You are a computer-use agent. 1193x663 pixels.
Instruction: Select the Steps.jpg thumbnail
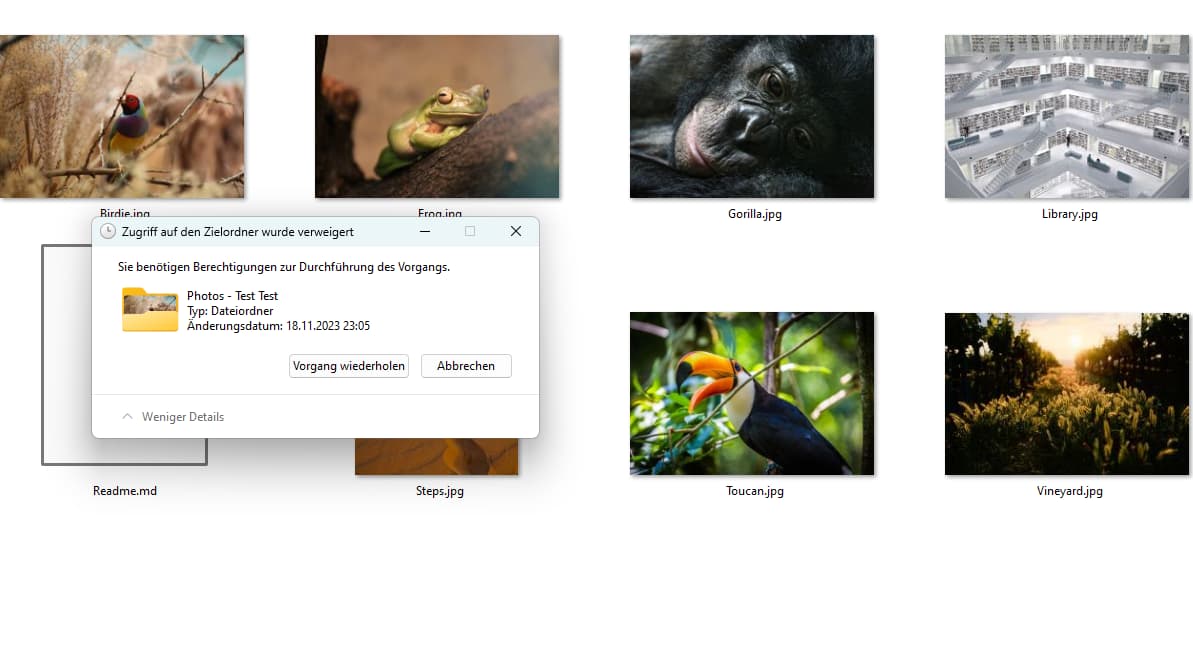(x=437, y=457)
